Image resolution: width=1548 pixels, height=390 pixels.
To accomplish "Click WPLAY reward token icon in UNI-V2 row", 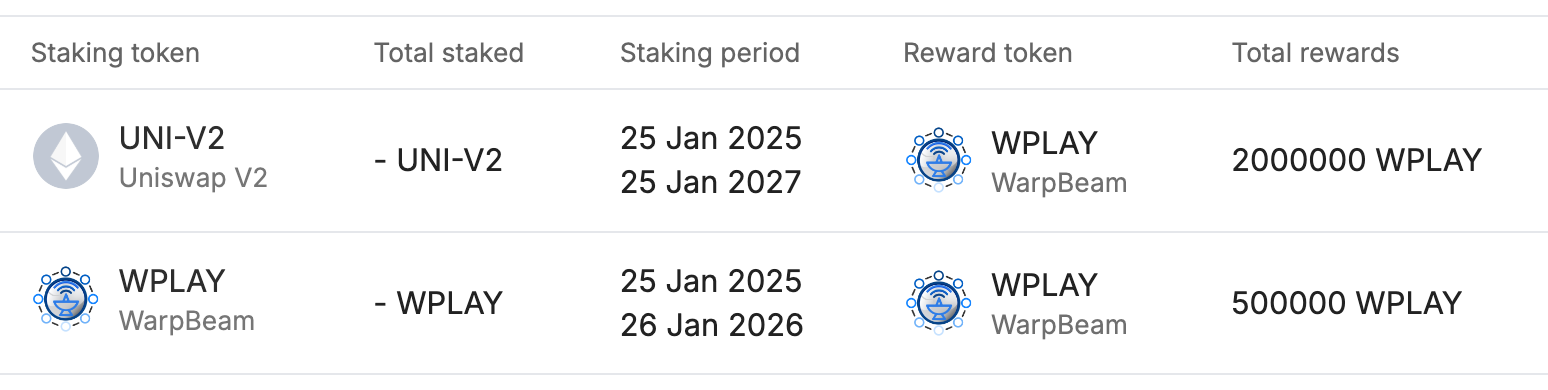I will 938,159.
